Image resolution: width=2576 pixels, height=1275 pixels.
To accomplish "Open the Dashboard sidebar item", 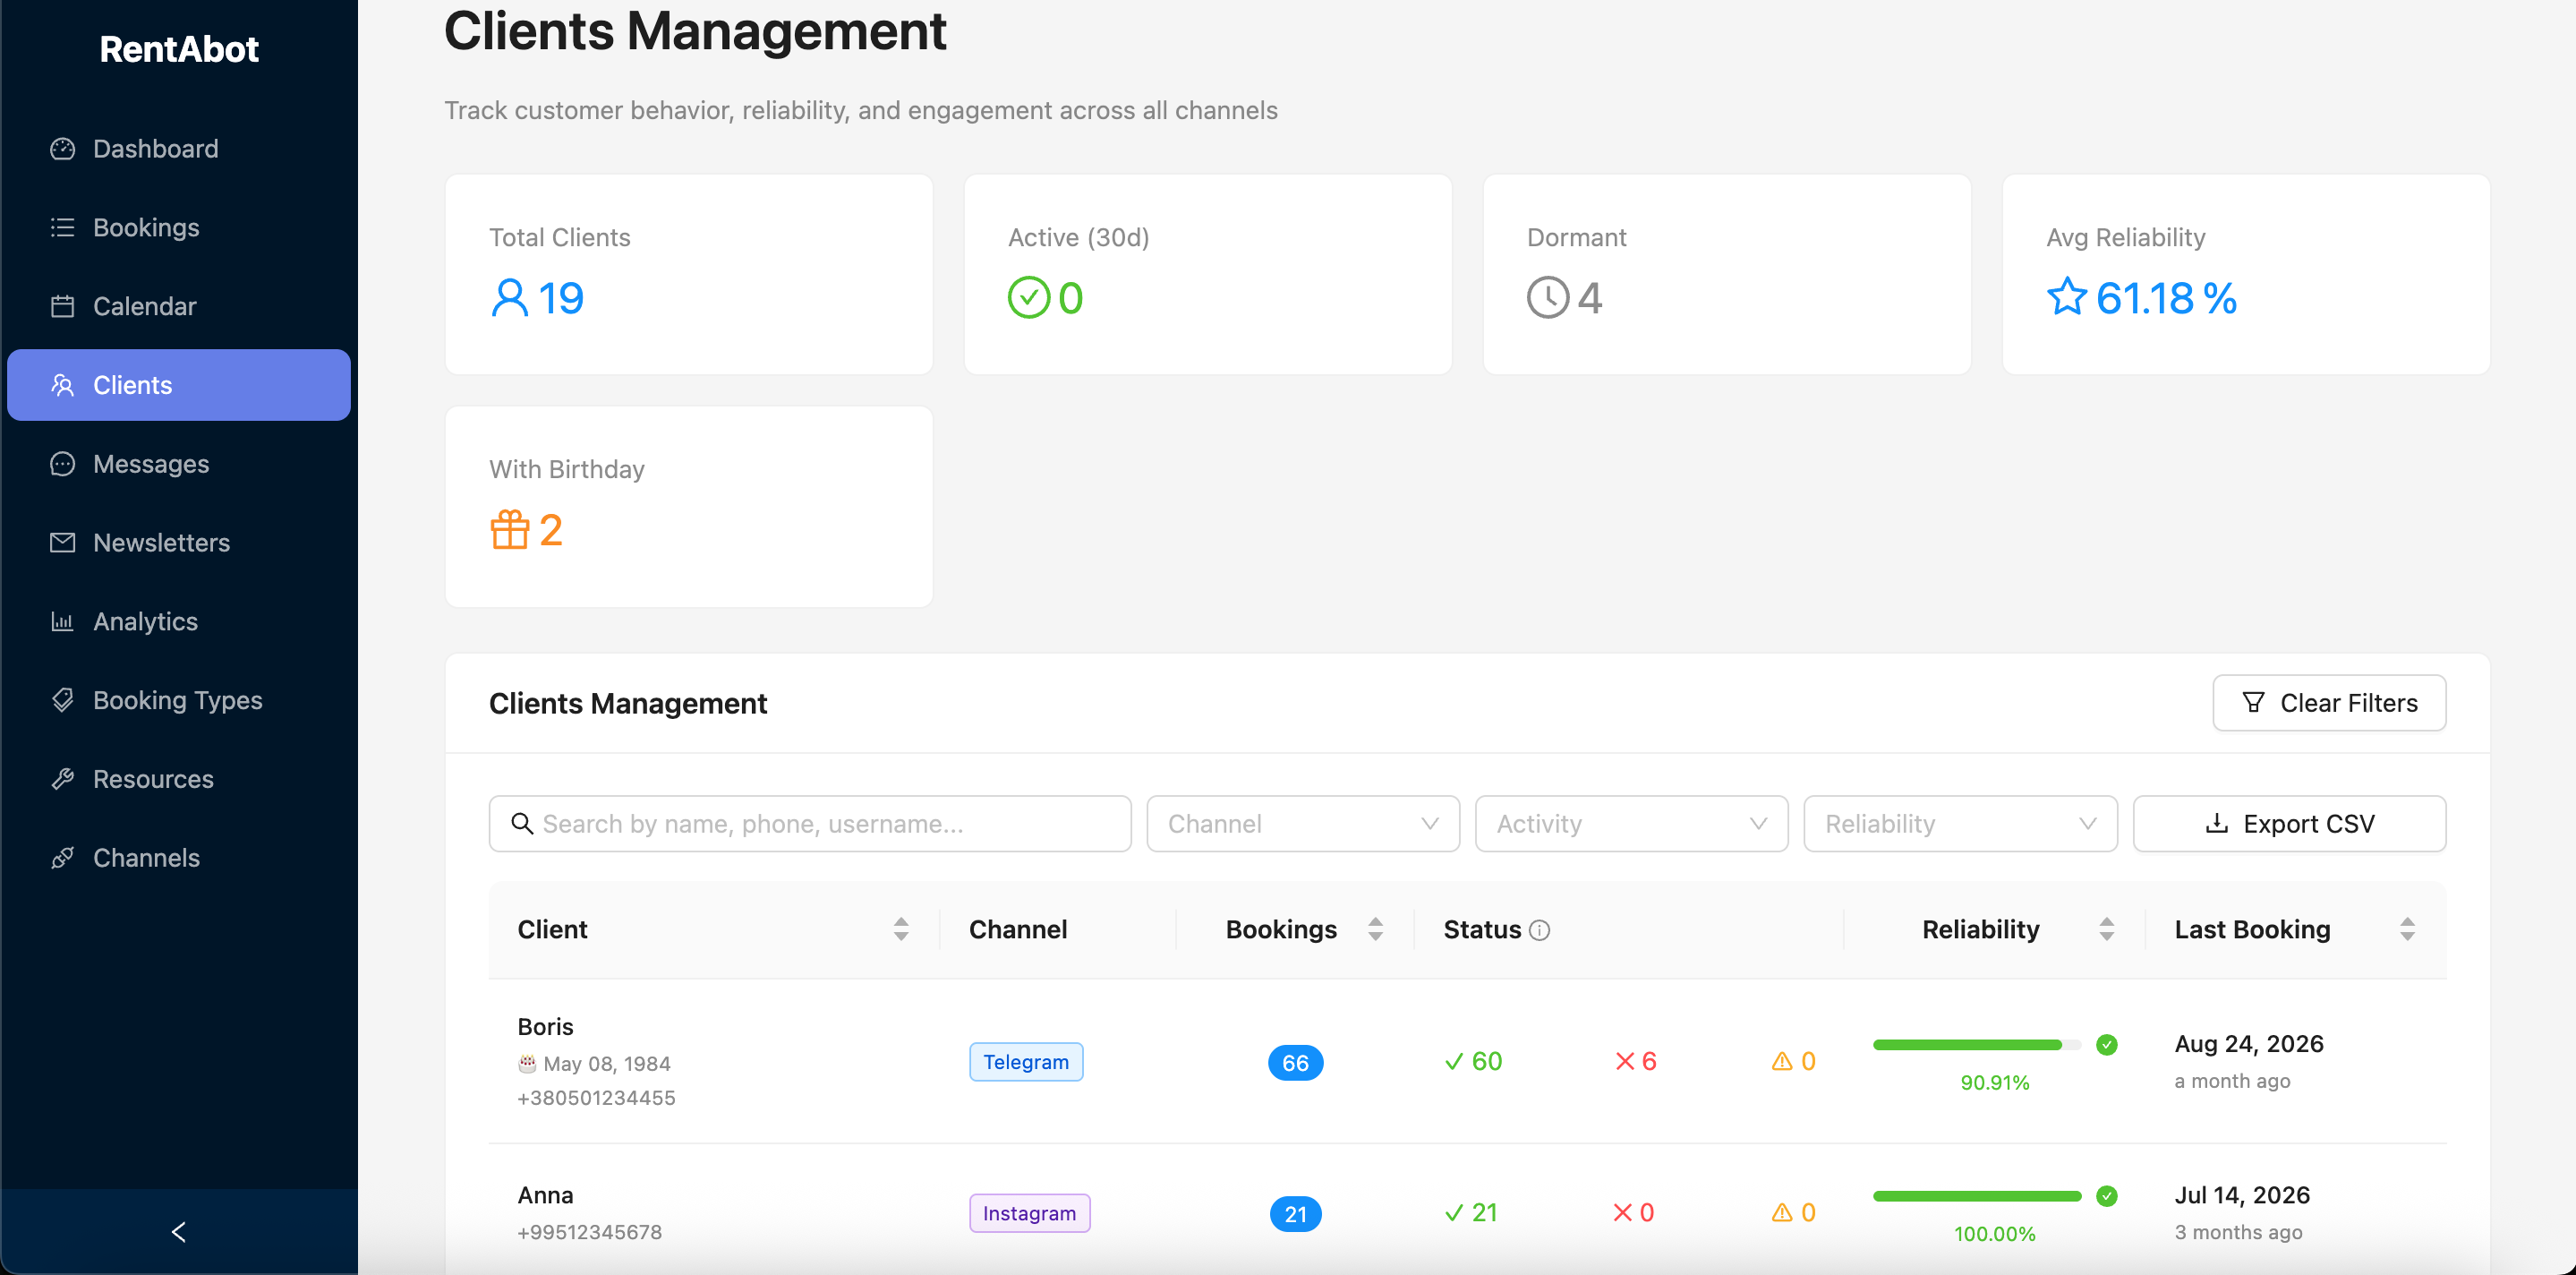I will pyautogui.click(x=179, y=149).
